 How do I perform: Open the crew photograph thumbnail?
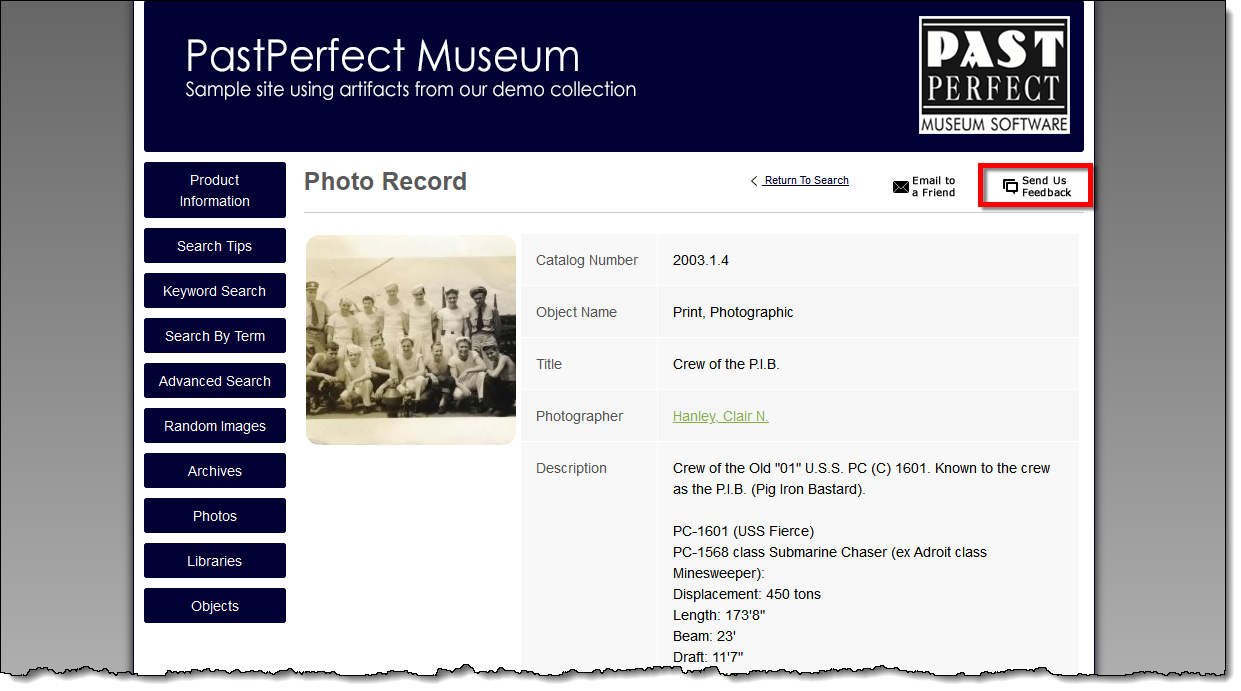click(411, 340)
